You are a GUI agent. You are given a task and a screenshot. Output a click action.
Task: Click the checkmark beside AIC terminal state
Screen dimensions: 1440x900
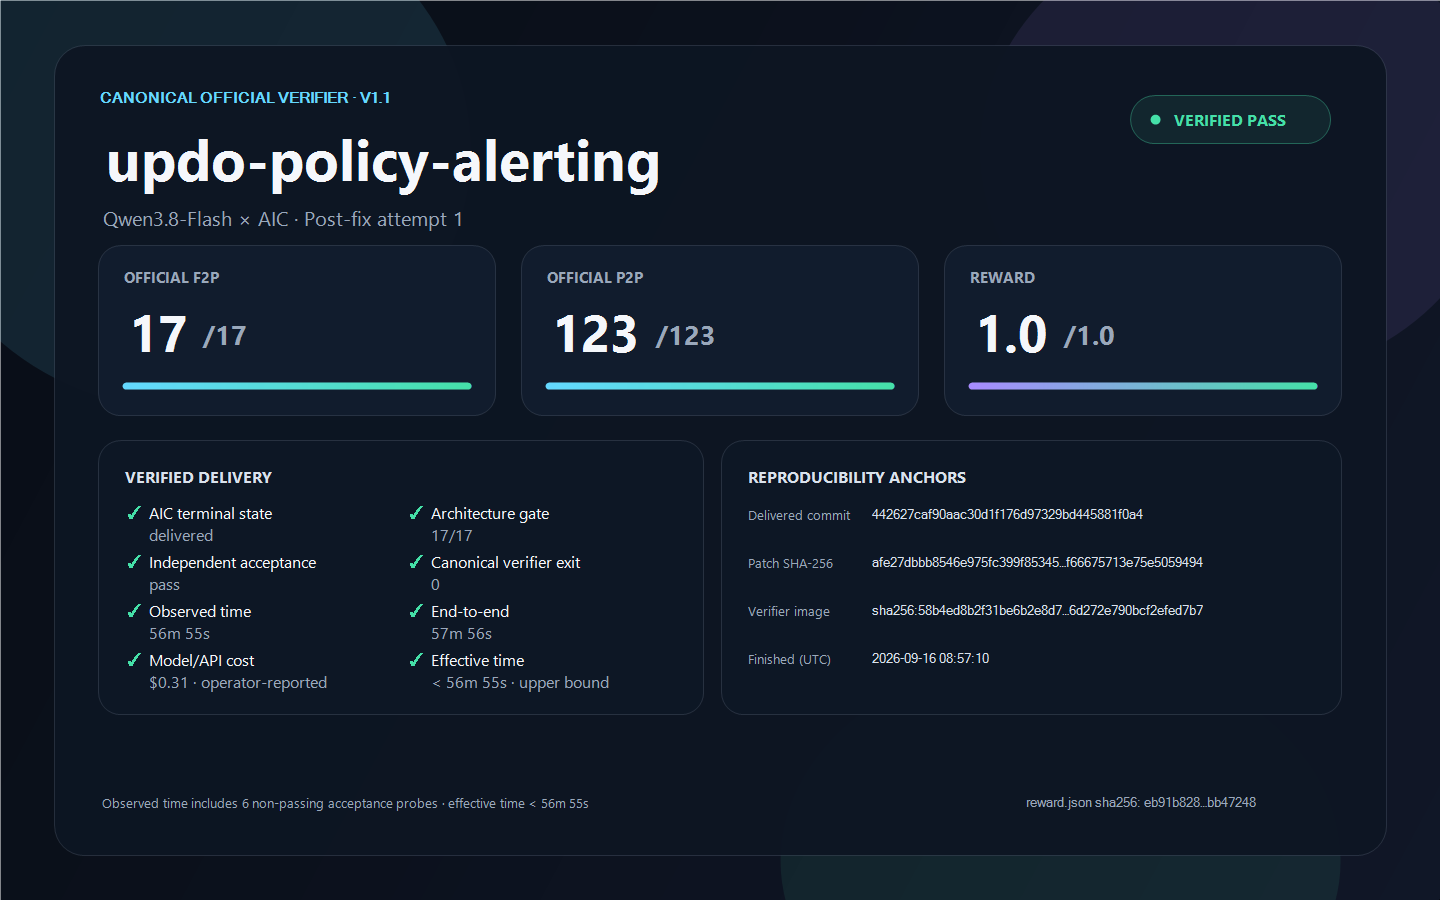pos(134,513)
